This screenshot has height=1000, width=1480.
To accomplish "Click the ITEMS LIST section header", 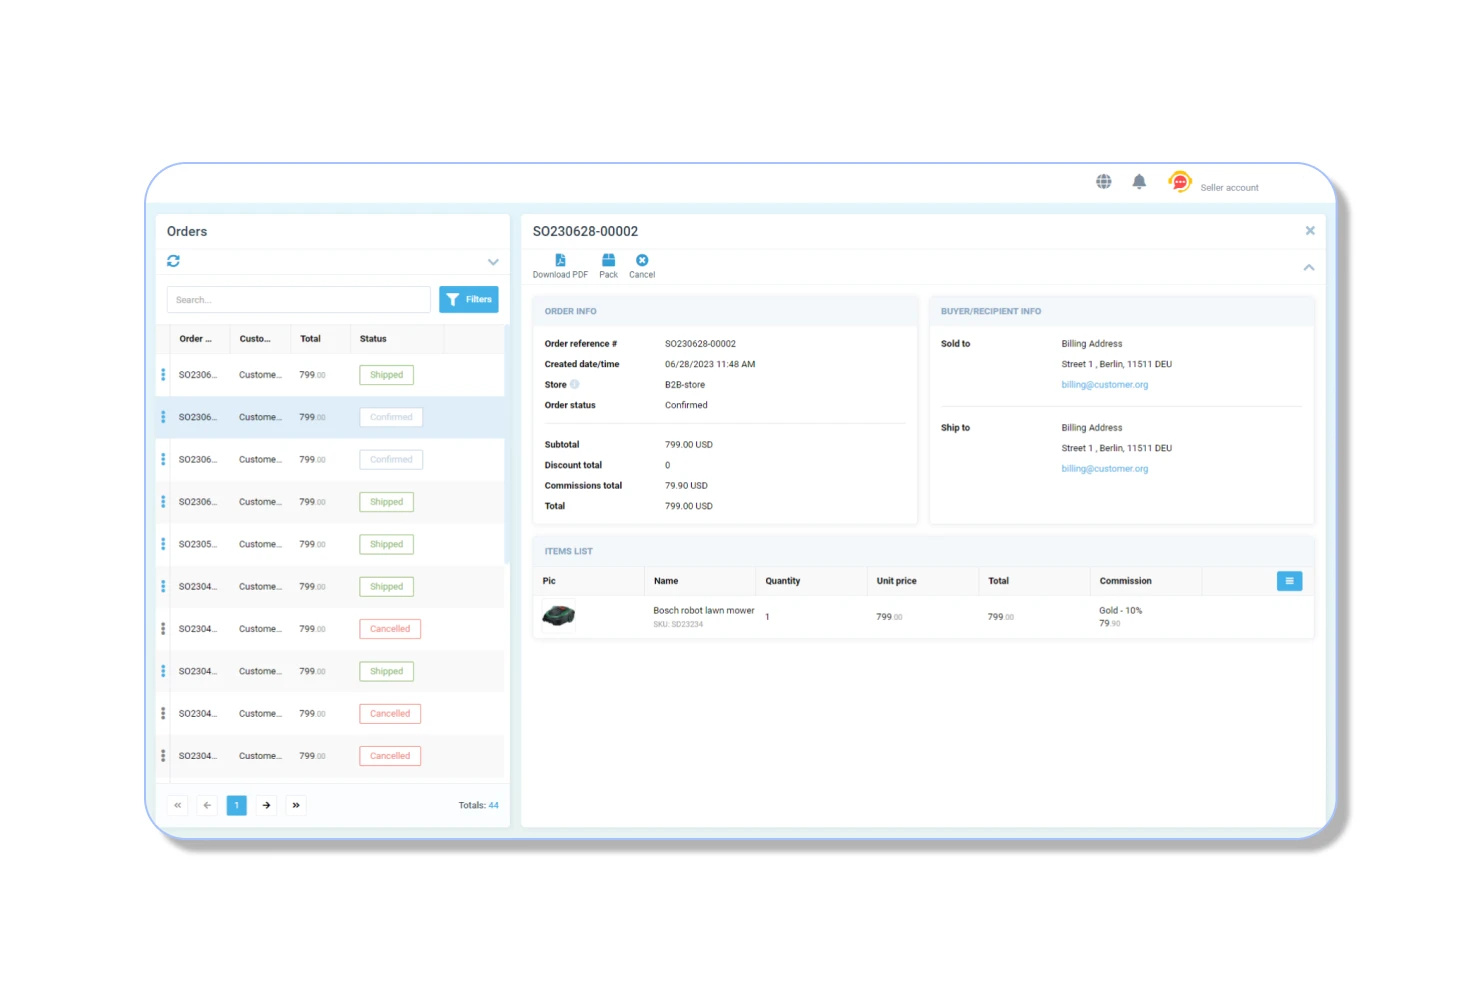I will tap(568, 552).
